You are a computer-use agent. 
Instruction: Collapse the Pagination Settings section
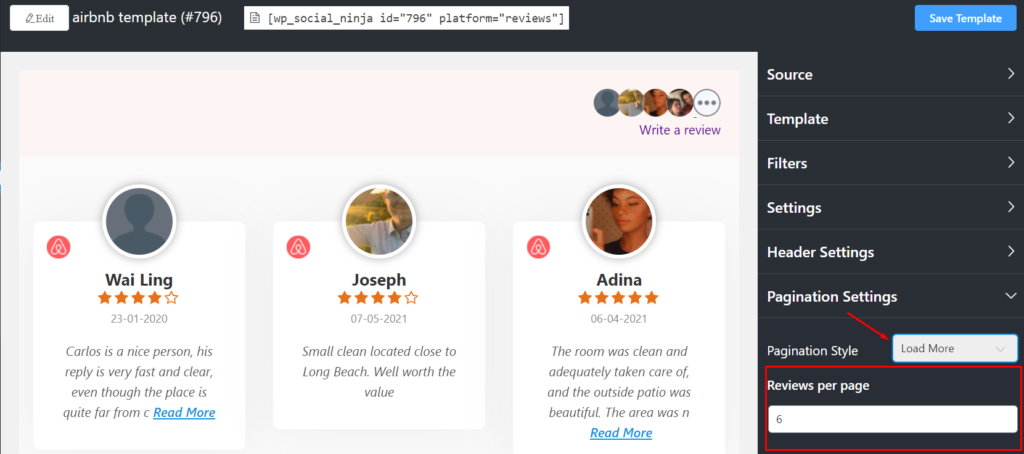891,296
